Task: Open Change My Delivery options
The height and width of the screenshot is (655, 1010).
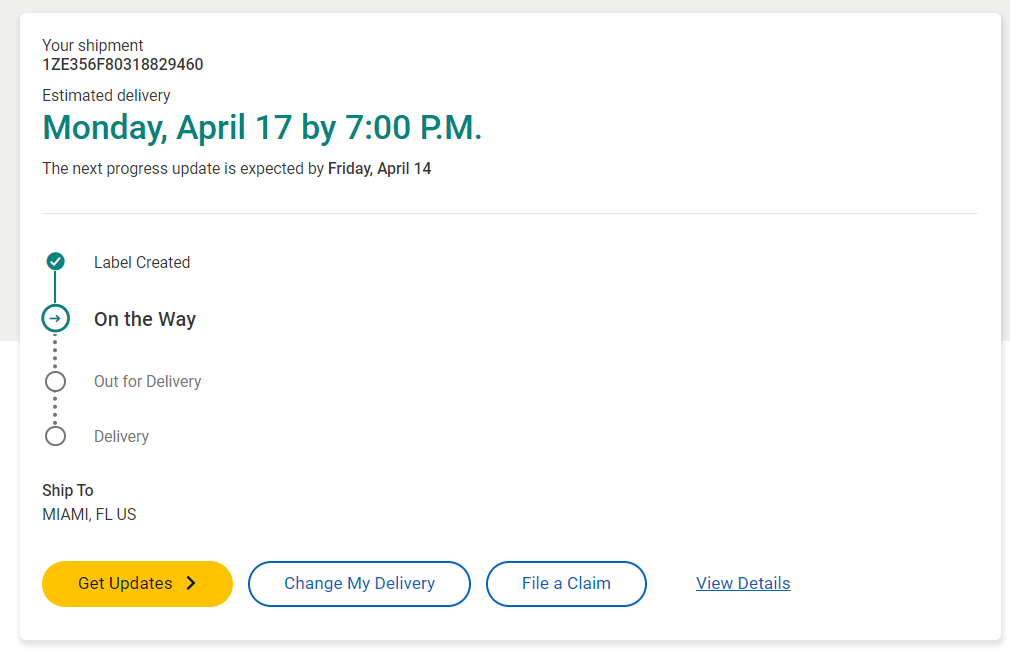Action: (x=359, y=584)
